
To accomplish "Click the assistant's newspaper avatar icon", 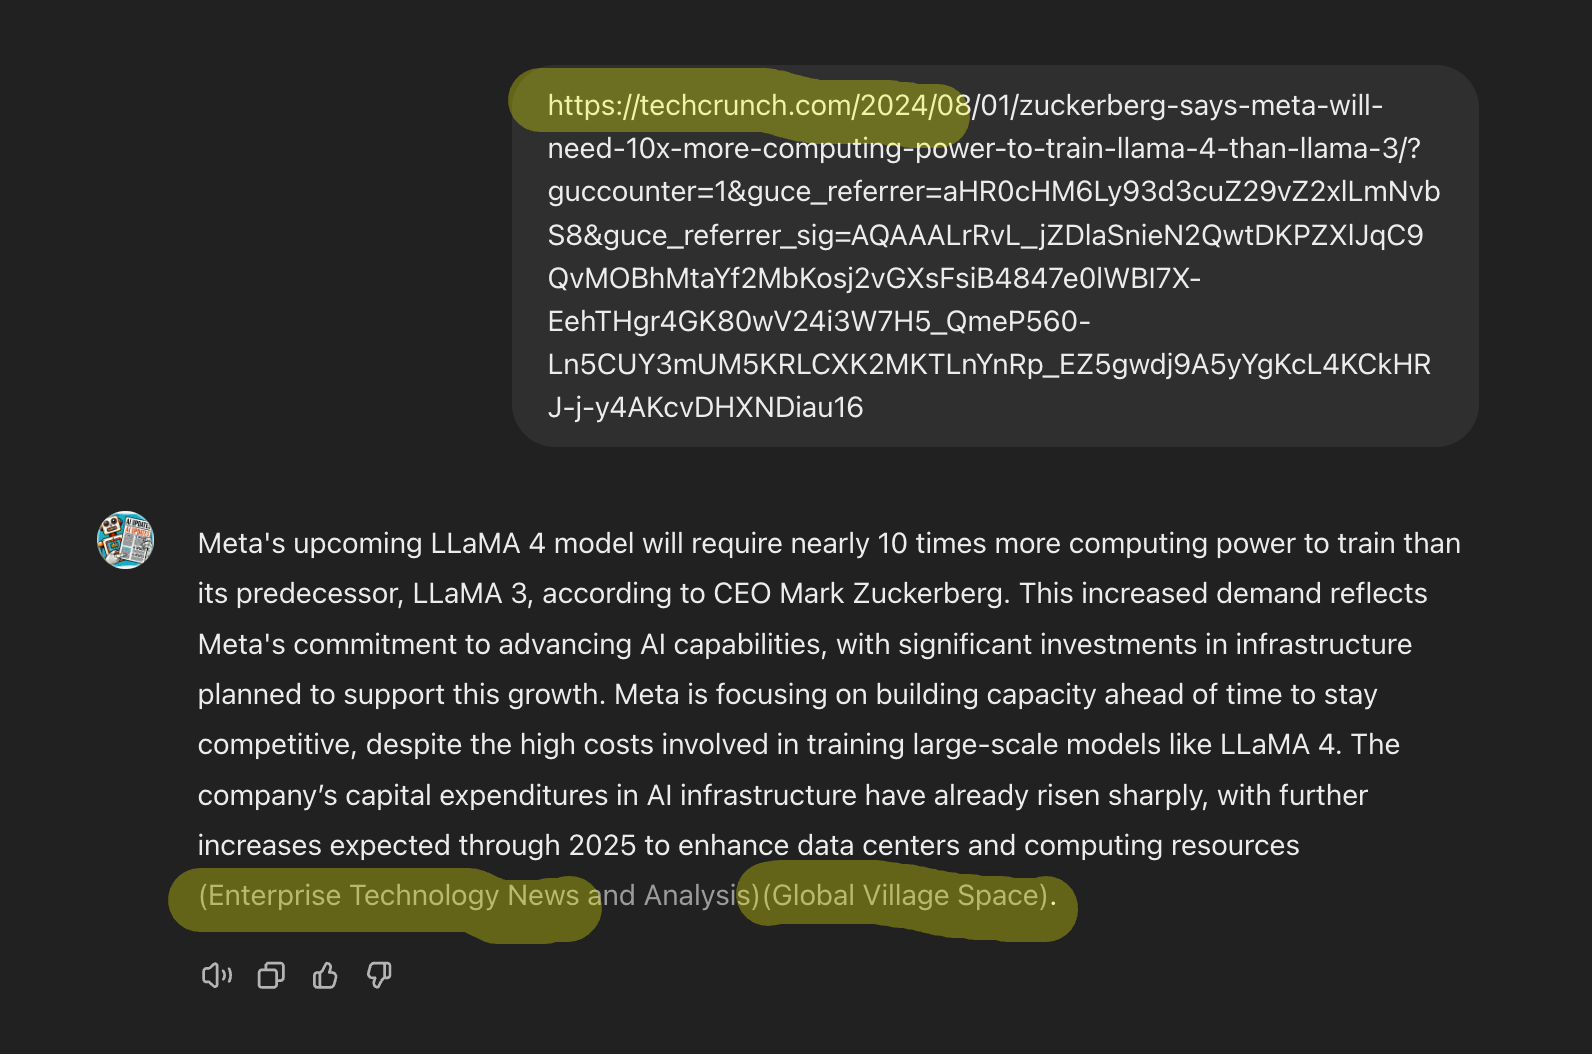I will click(x=125, y=540).
